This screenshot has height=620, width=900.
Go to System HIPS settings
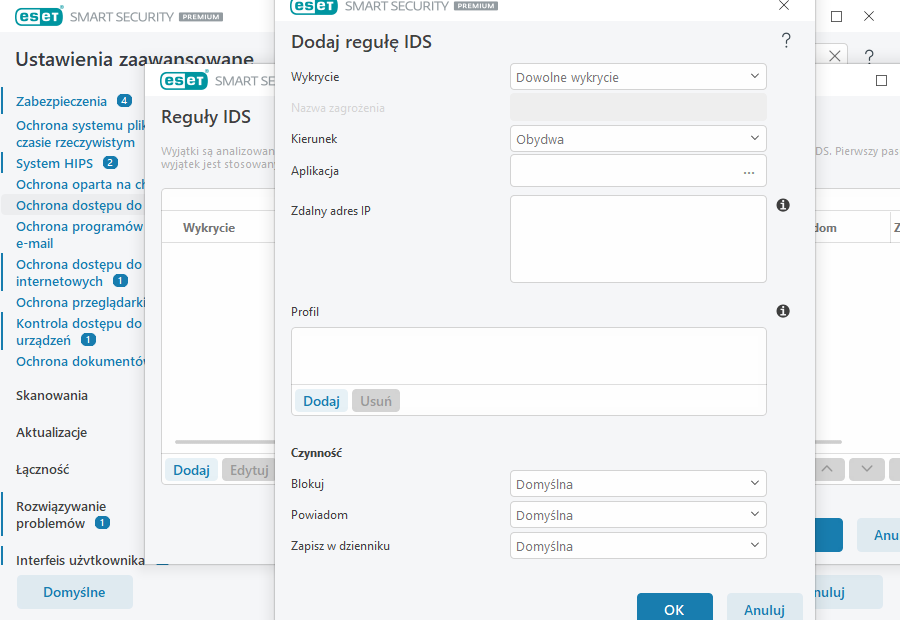(55, 163)
